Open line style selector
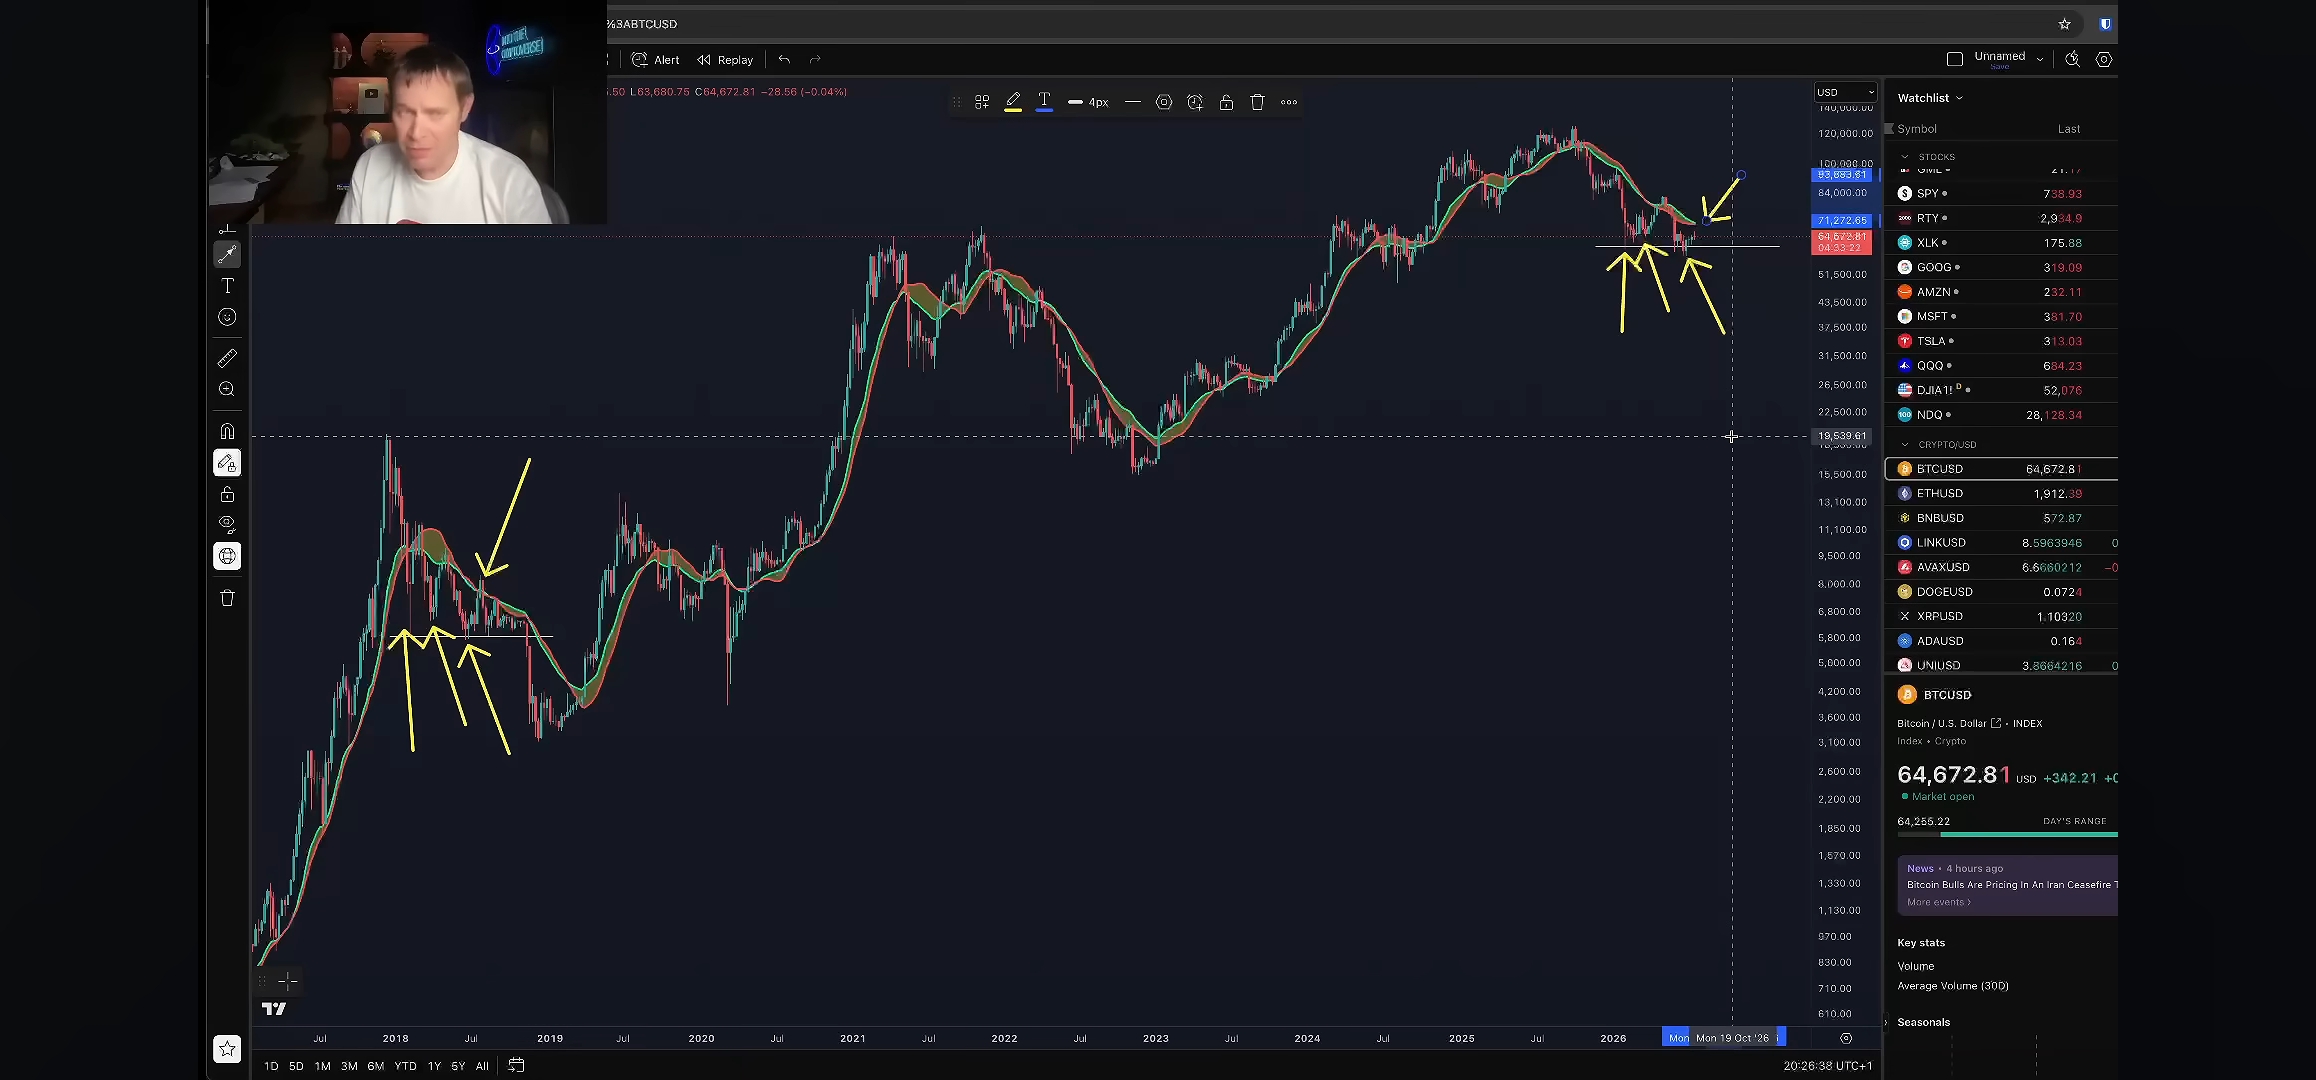Viewport: 2316px width, 1080px height. click(1133, 102)
